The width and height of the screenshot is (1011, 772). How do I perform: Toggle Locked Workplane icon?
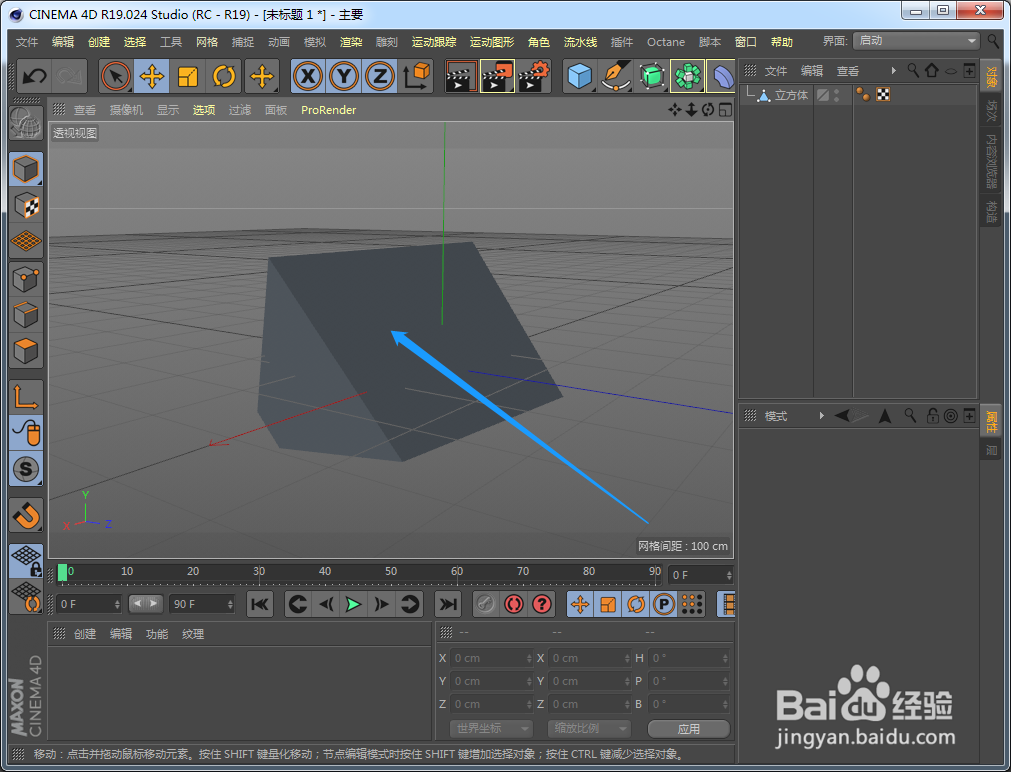tap(26, 560)
